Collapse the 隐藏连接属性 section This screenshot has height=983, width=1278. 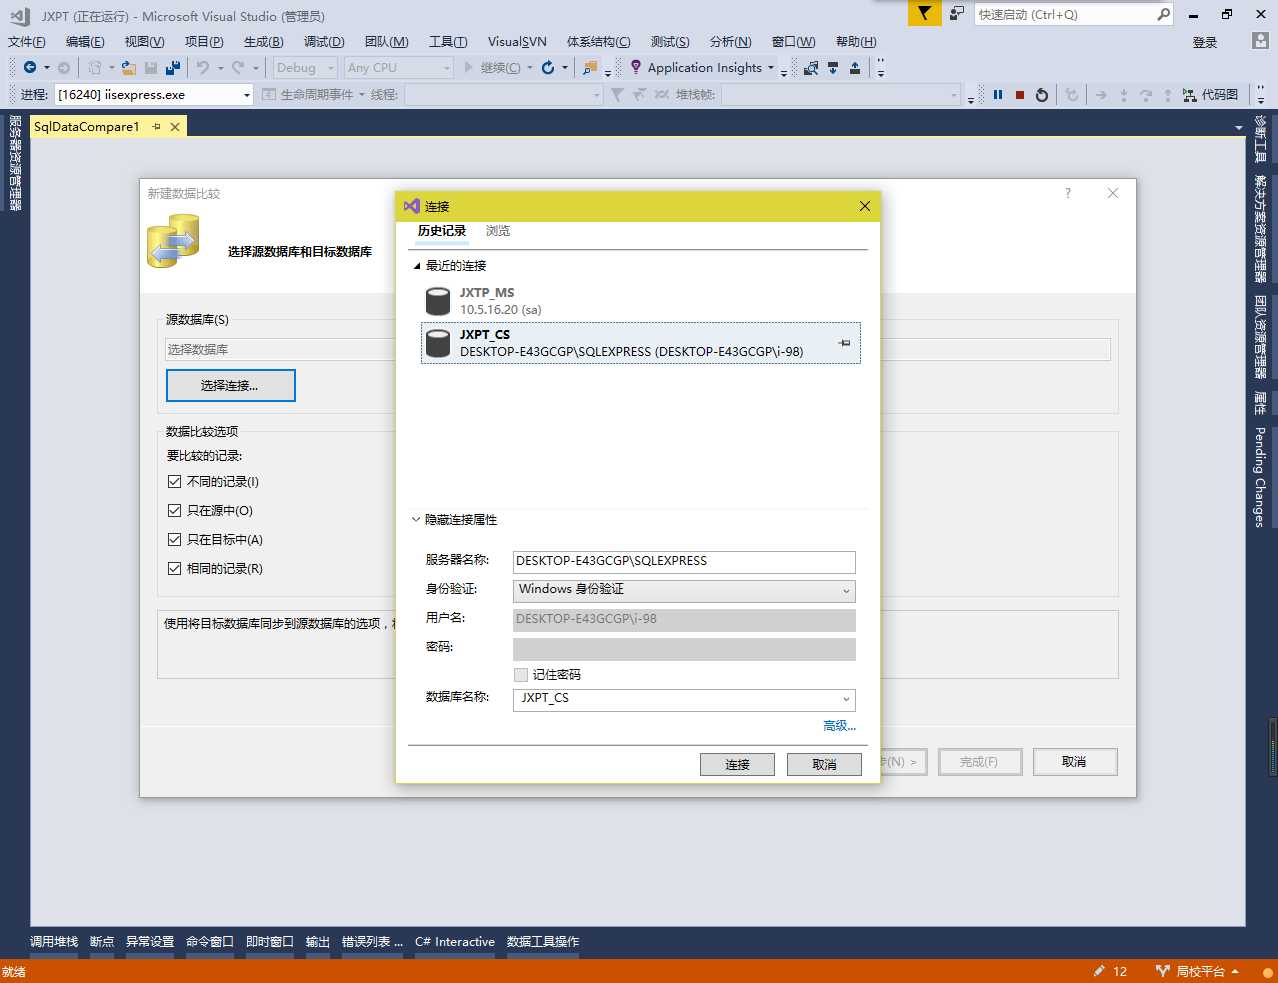click(x=416, y=520)
